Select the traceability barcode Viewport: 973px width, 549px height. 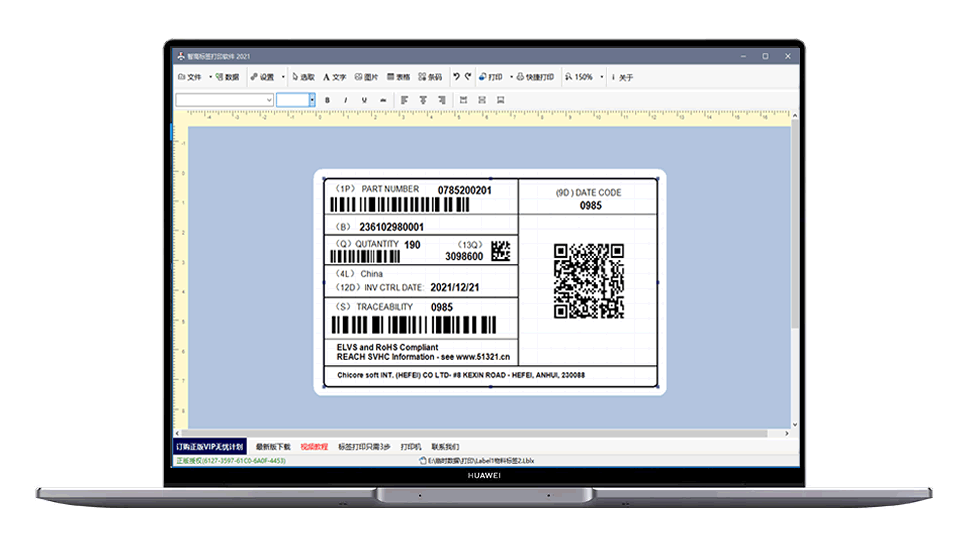click(x=414, y=325)
